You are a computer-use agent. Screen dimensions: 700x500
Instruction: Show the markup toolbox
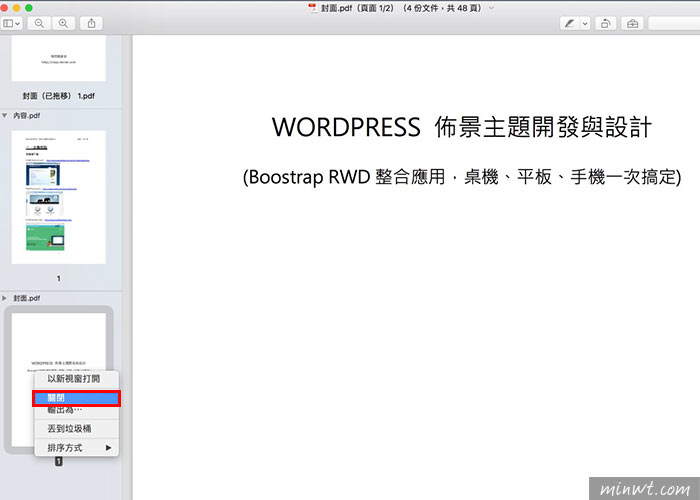tap(632, 23)
